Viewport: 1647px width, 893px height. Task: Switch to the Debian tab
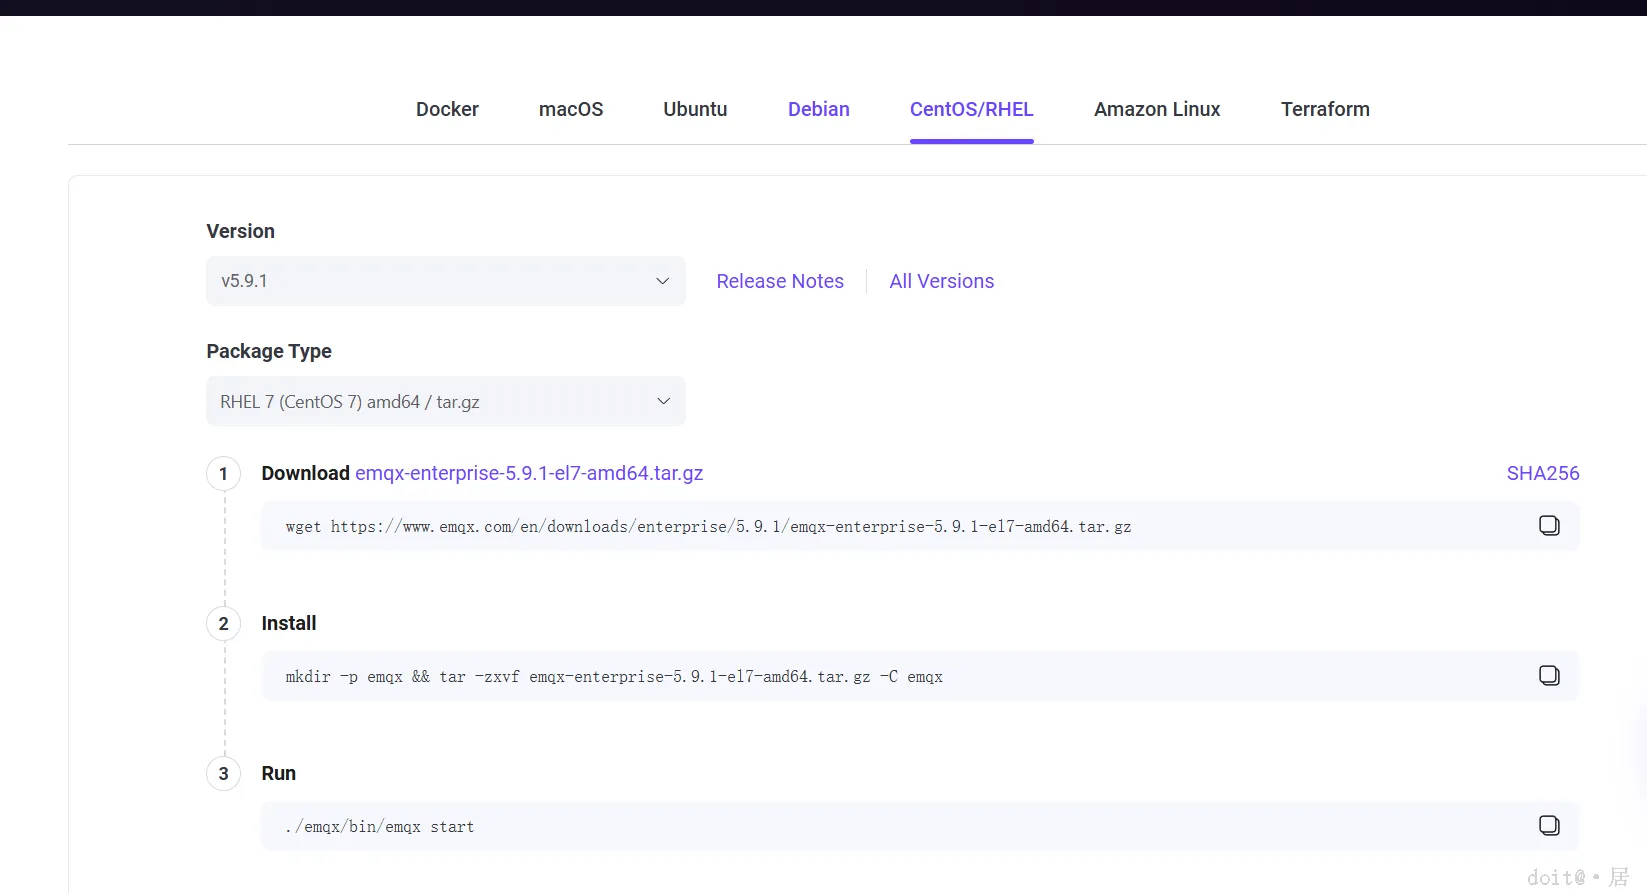(x=818, y=109)
